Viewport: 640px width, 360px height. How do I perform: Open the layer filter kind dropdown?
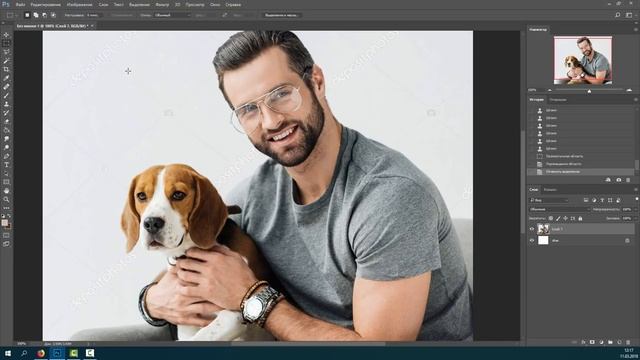point(549,200)
